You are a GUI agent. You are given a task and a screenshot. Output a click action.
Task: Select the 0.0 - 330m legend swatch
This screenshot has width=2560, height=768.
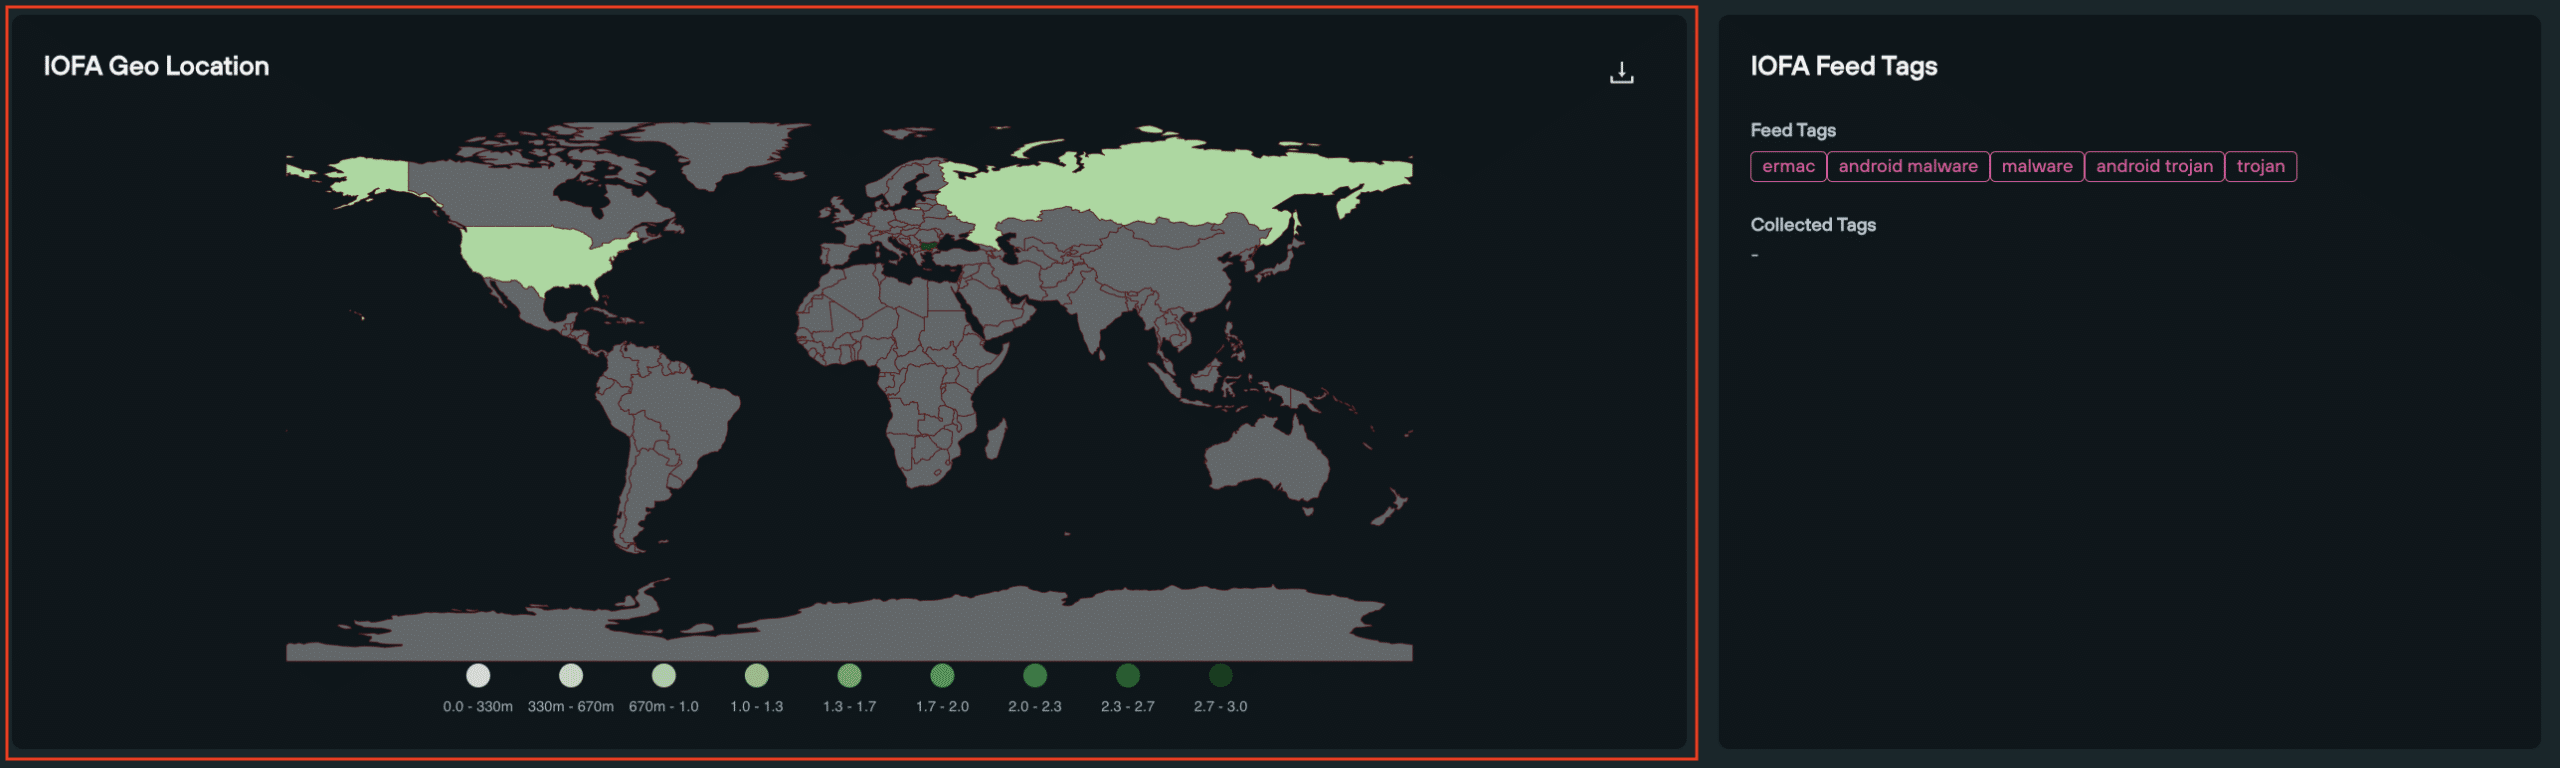click(478, 676)
